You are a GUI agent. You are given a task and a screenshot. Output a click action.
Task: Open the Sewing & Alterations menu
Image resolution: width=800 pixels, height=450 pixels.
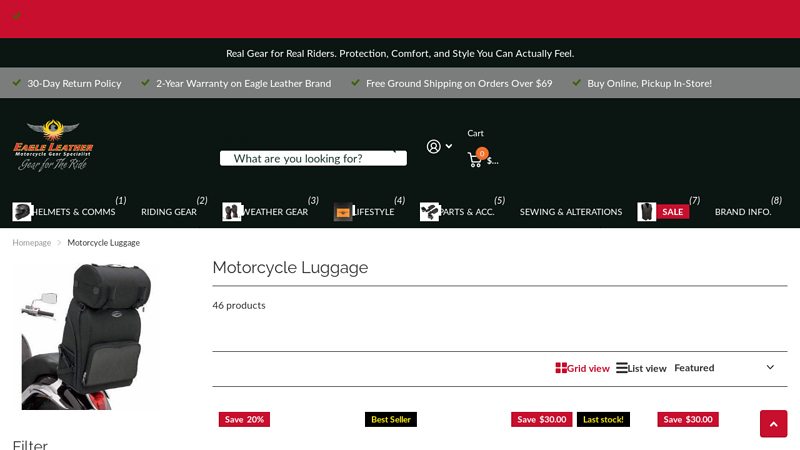click(570, 212)
